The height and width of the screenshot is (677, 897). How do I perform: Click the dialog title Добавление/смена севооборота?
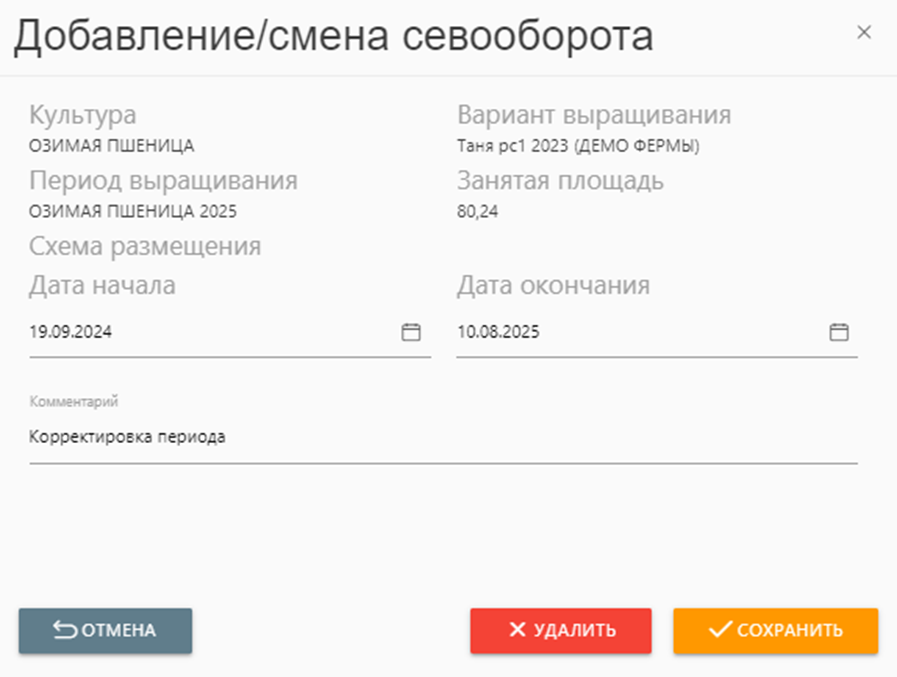(333, 36)
